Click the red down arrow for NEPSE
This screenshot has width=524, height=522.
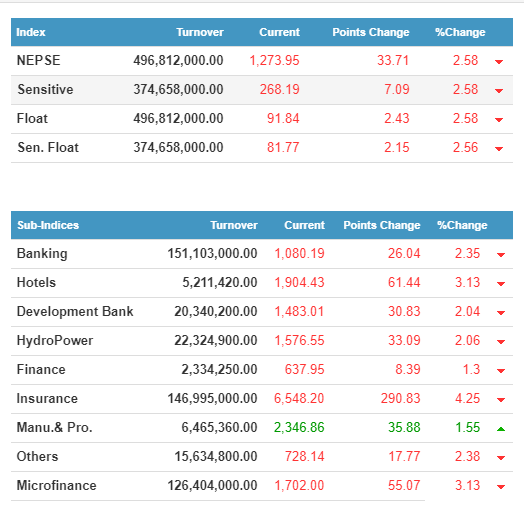[499, 61]
